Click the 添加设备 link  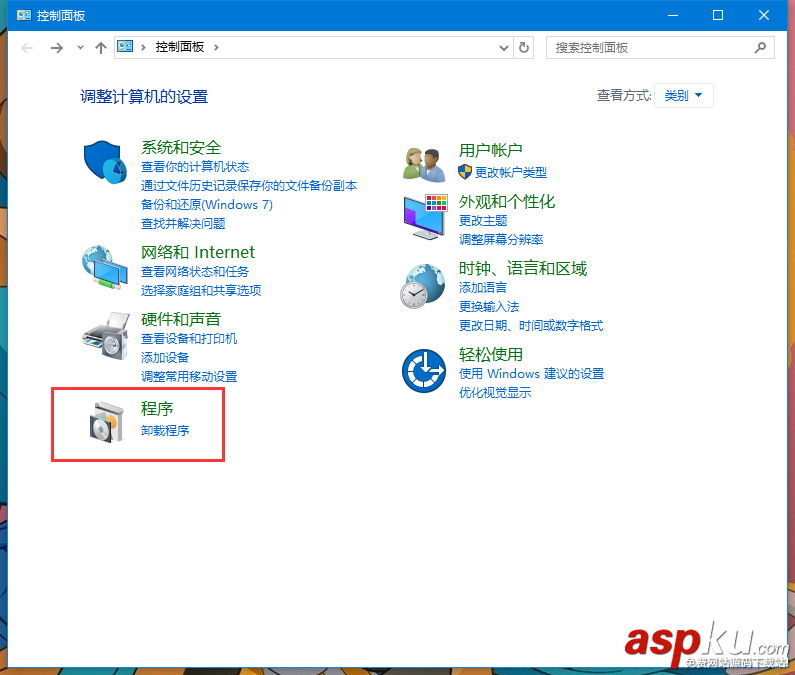pyautogui.click(x=165, y=358)
